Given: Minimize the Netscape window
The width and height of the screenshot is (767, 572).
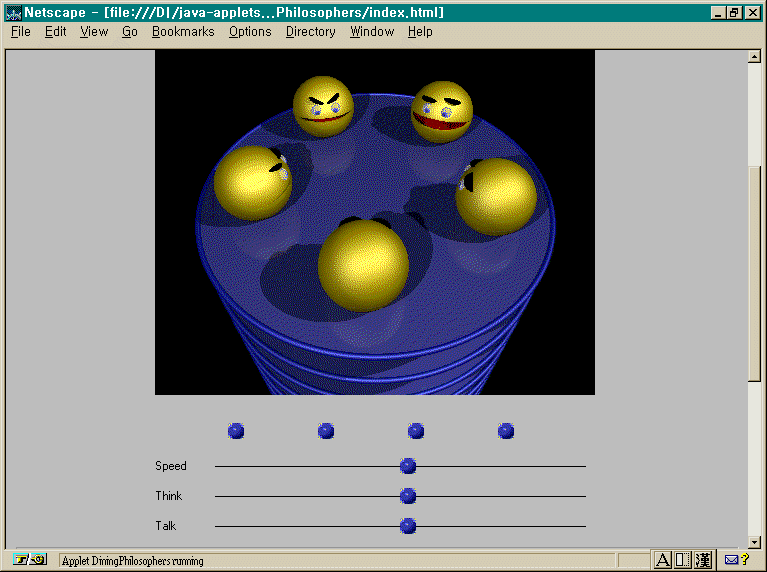Looking at the screenshot, I should pyautogui.click(x=718, y=13).
